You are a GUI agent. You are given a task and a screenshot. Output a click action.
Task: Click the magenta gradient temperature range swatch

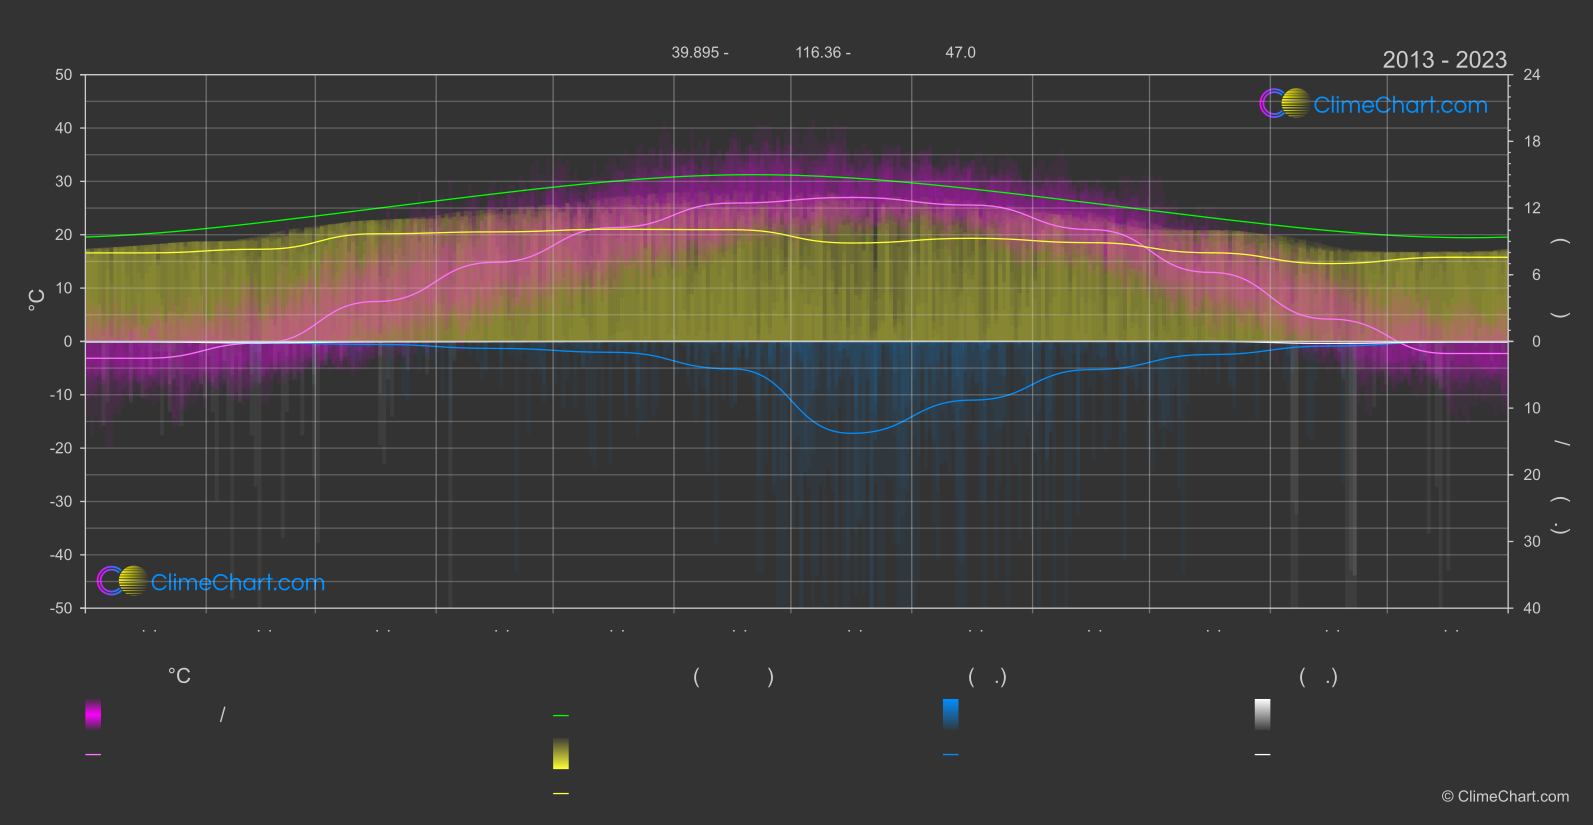coord(93,714)
